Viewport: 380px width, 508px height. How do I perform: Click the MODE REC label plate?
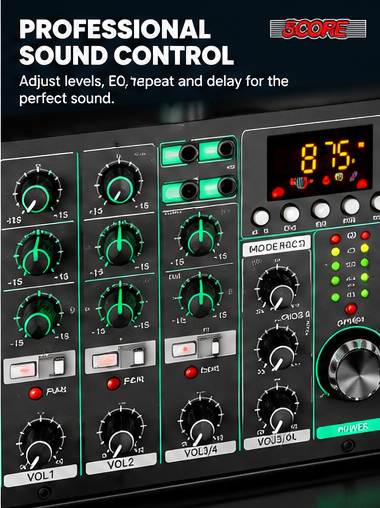pyautogui.click(x=276, y=246)
